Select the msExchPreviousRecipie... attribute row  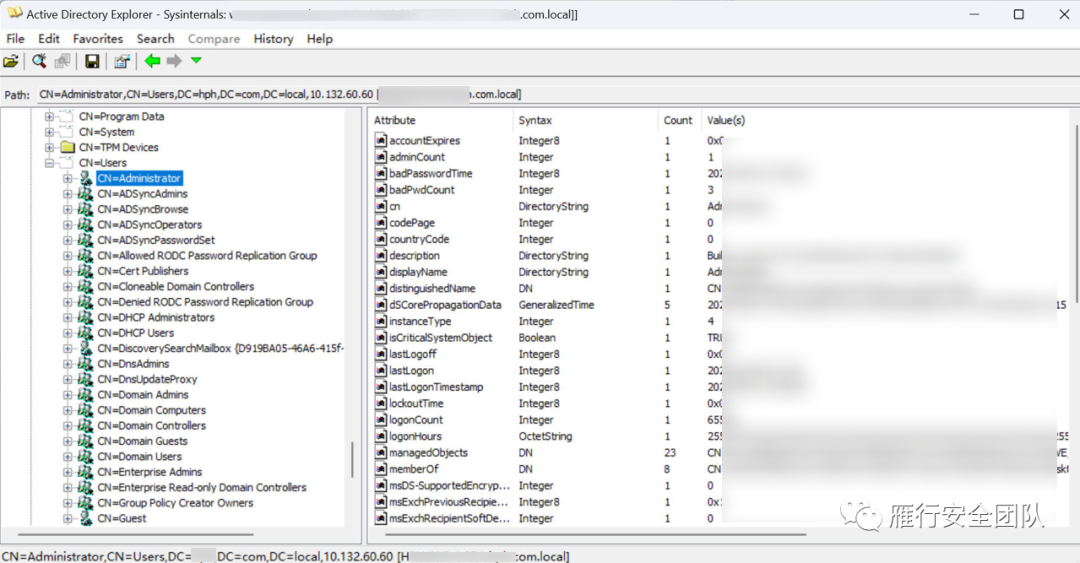point(716,502)
